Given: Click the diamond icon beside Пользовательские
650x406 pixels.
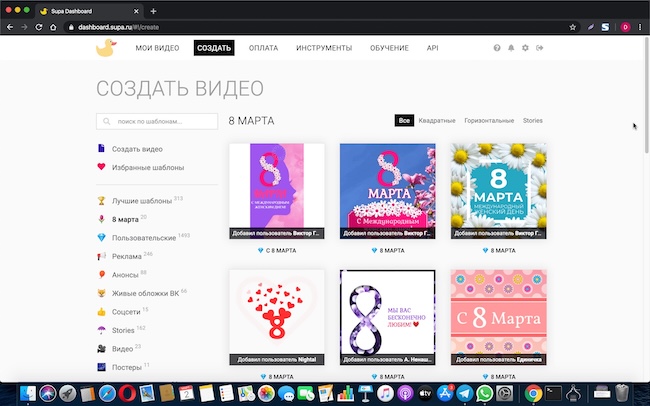Looking at the screenshot, I should (x=101, y=238).
